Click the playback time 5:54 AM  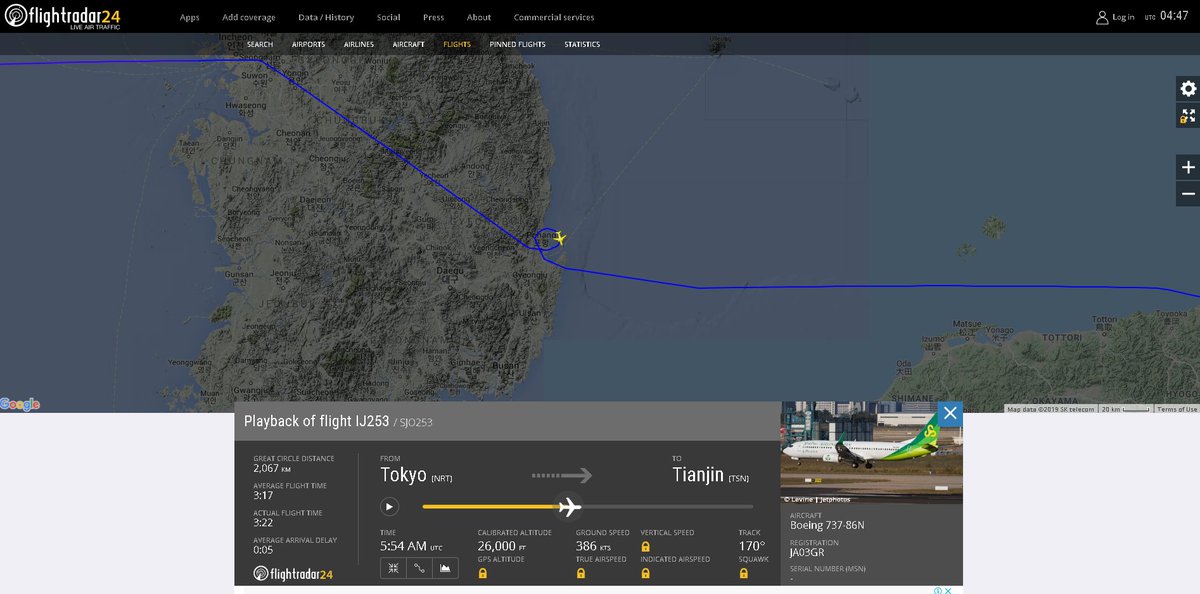pos(411,546)
